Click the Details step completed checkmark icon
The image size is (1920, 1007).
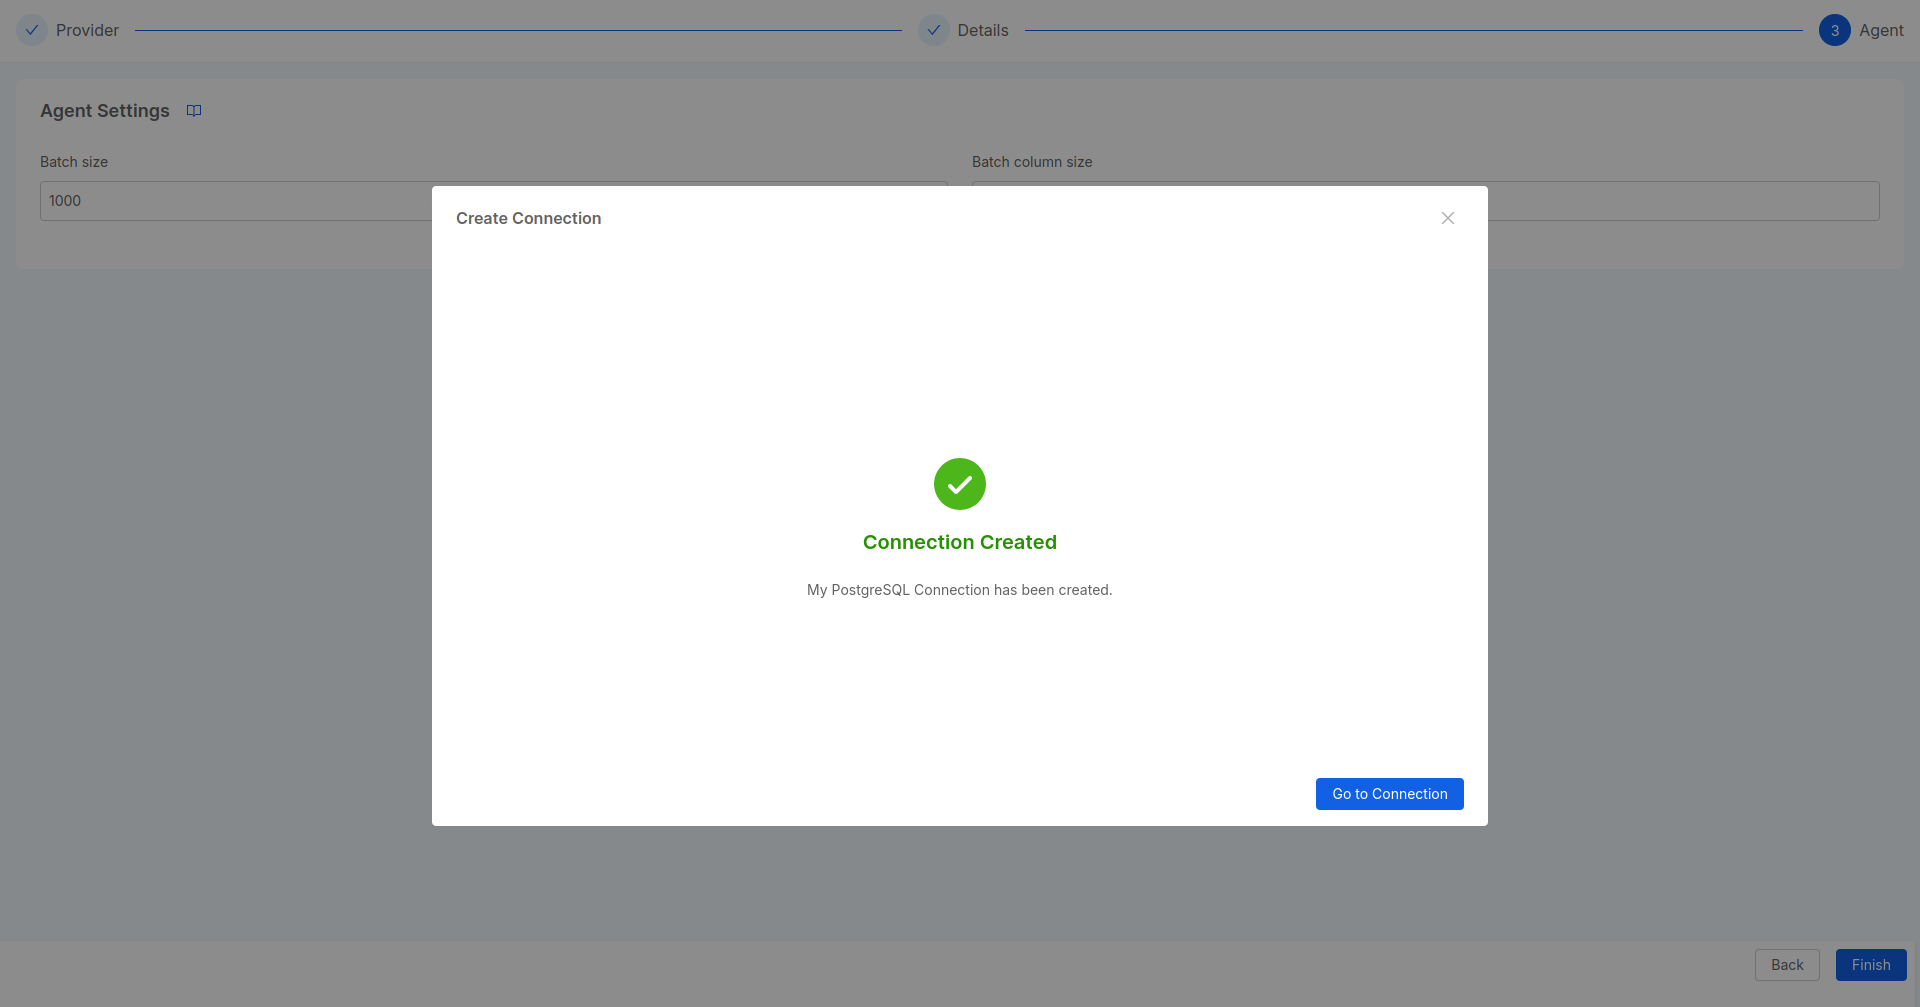(934, 30)
